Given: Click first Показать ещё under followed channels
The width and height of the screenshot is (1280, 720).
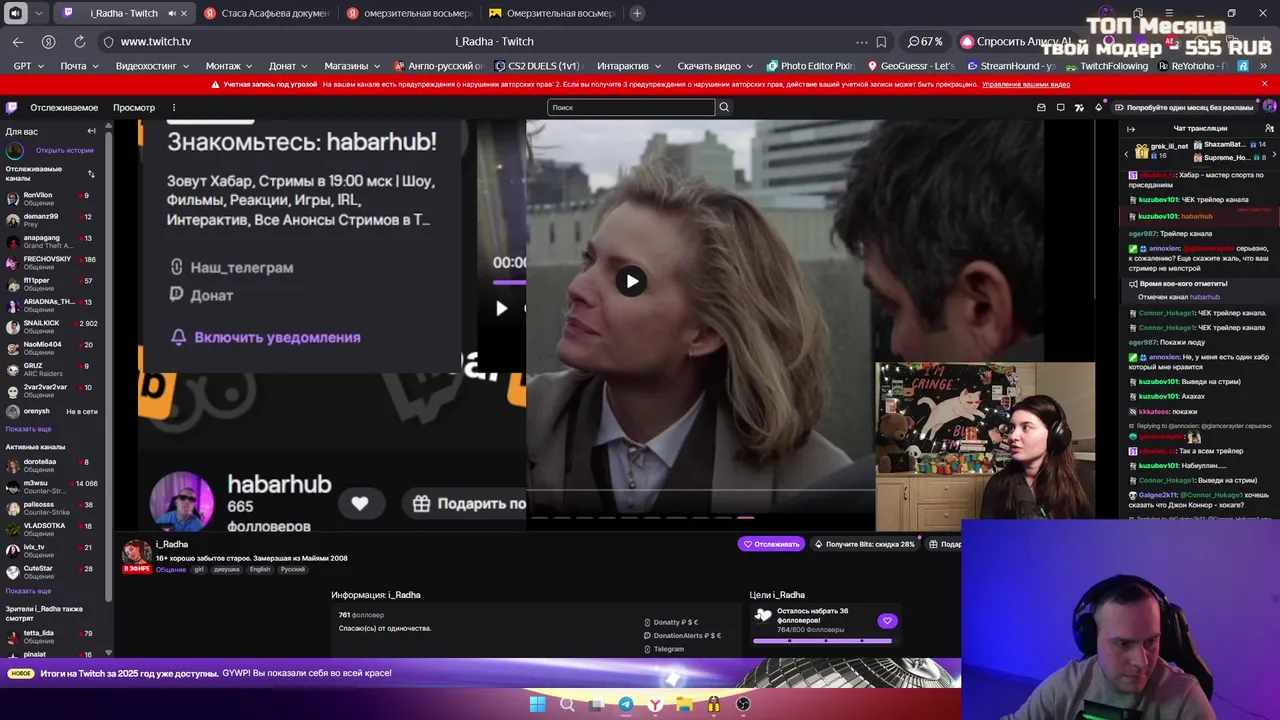Looking at the screenshot, I should 28,429.
